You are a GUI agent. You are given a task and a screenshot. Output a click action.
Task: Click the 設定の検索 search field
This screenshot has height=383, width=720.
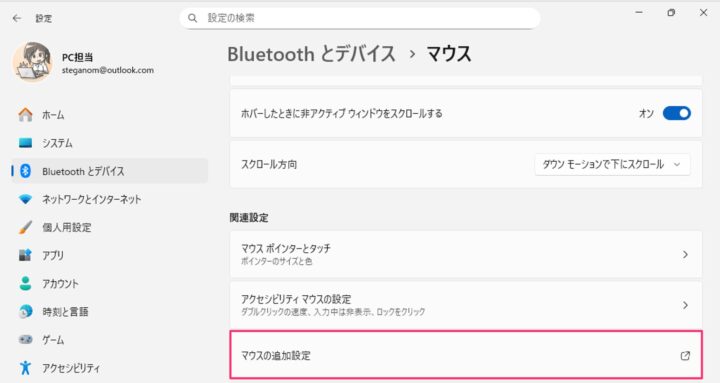click(x=360, y=18)
